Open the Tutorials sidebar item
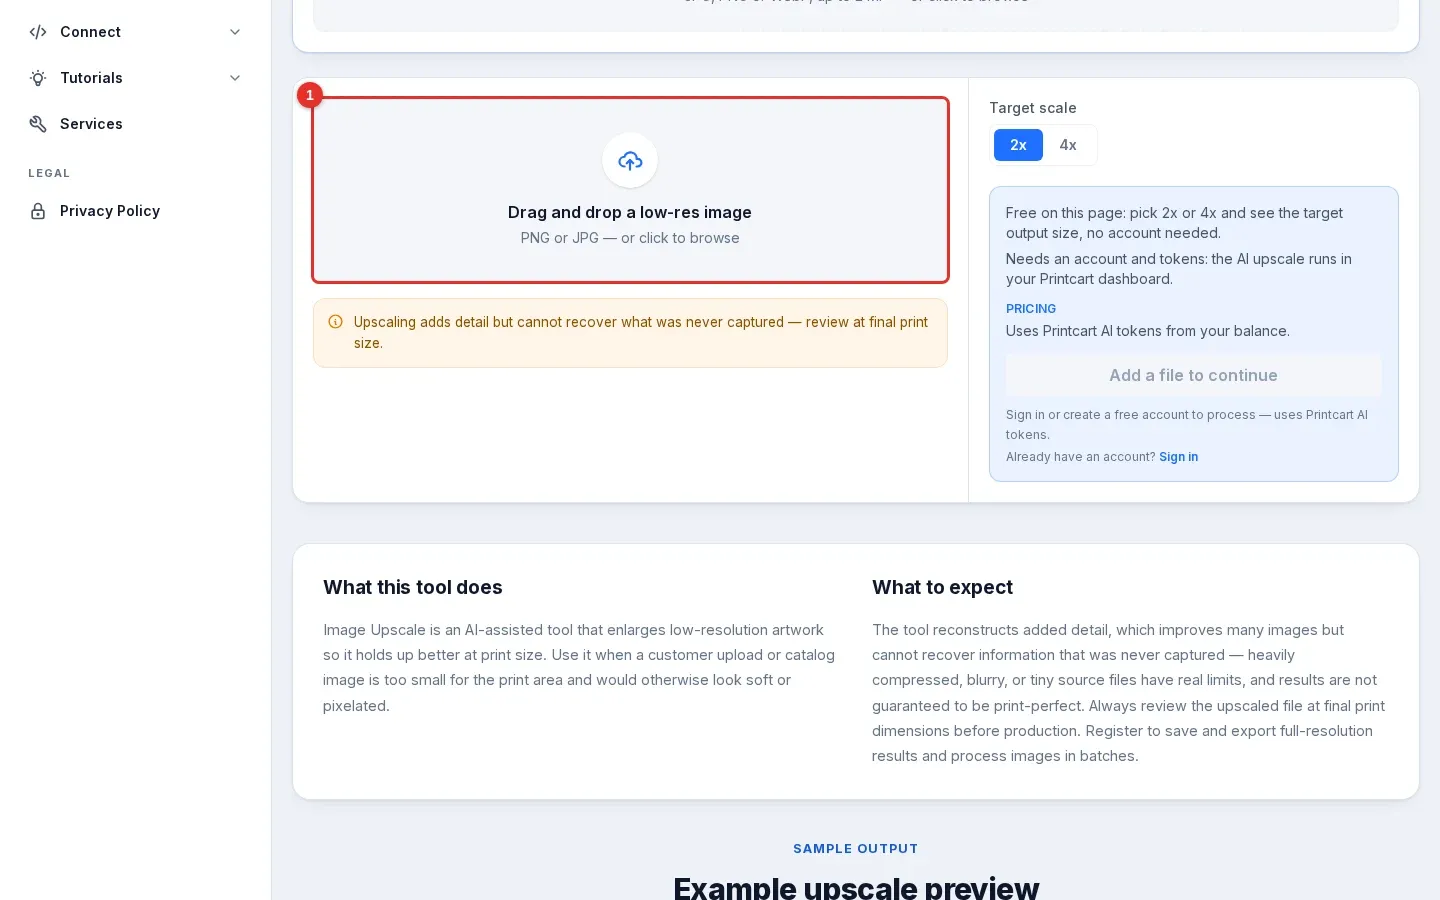This screenshot has width=1440, height=900. (136, 78)
